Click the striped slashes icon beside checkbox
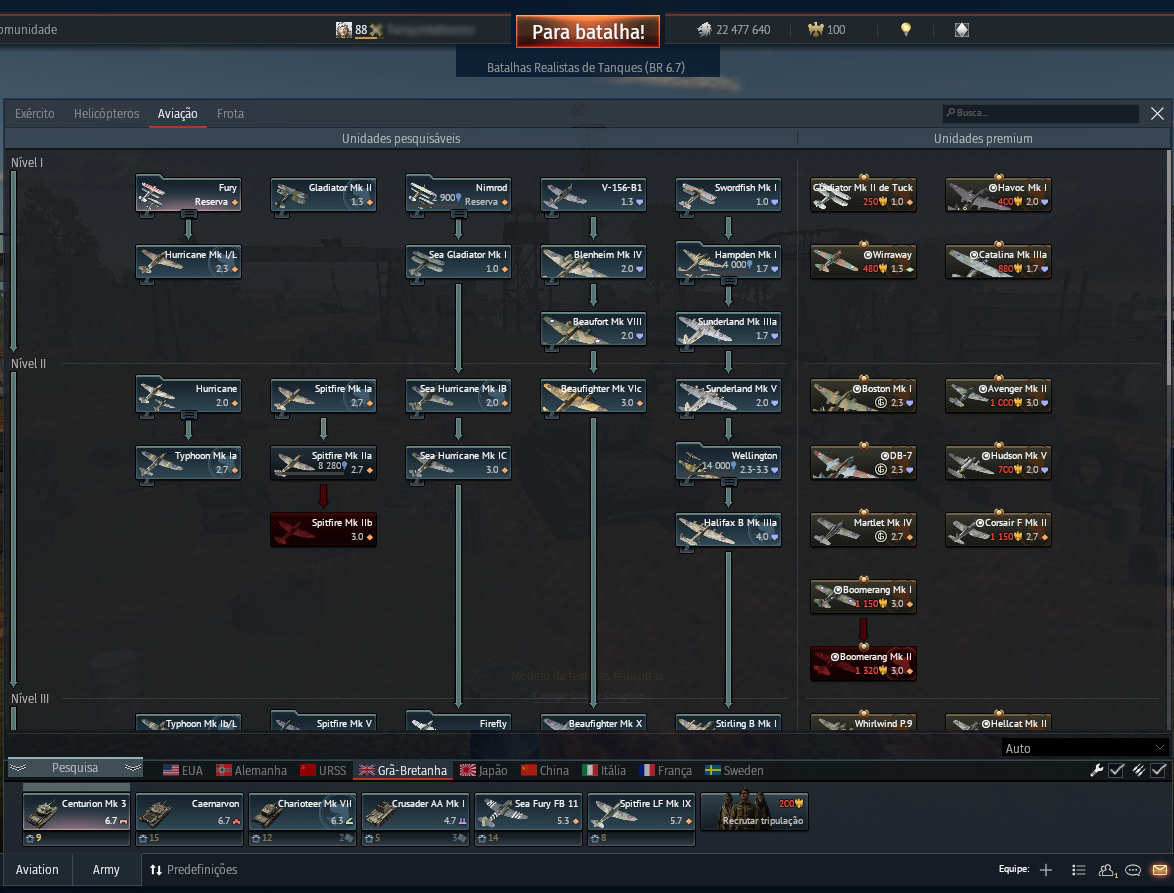 [1138, 770]
